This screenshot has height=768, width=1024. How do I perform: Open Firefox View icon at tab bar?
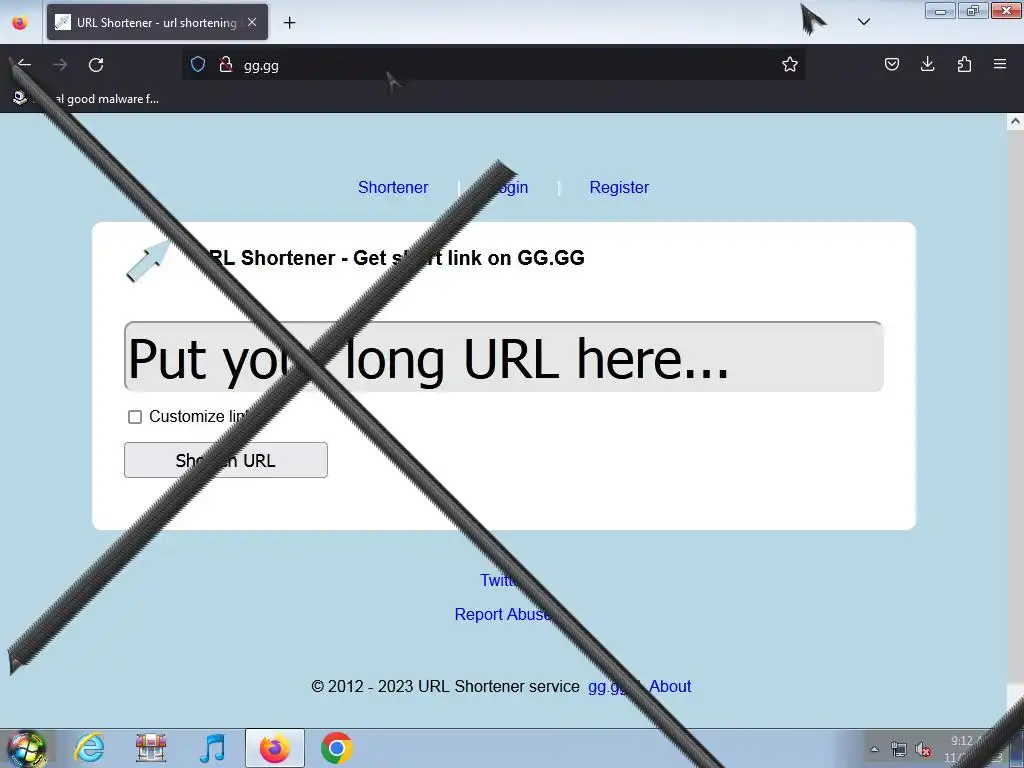(x=20, y=23)
